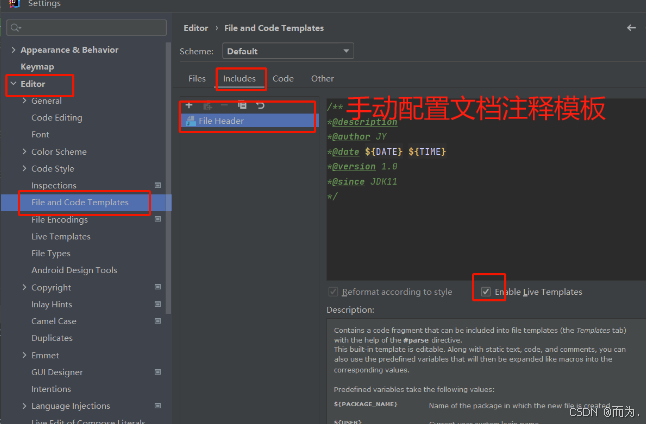Click the remove template minus icon
This screenshot has width=646, height=424.
point(225,105)
